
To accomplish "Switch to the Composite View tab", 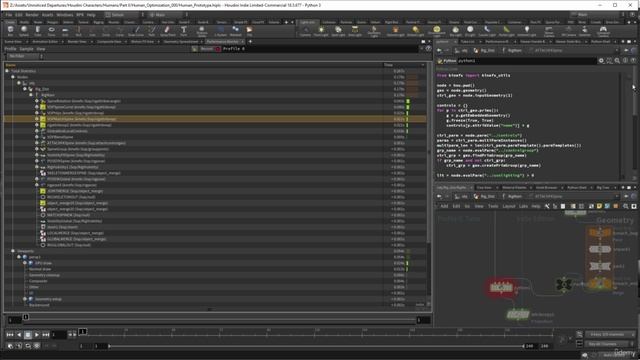I will [109, 42].
